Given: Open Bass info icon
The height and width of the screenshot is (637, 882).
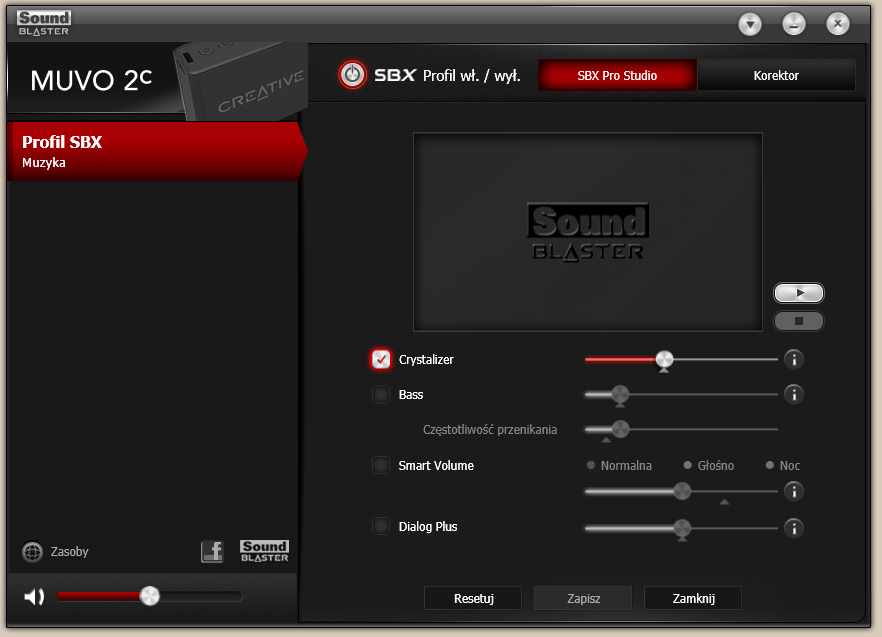Looking at the screenshot, I should 794,394.
